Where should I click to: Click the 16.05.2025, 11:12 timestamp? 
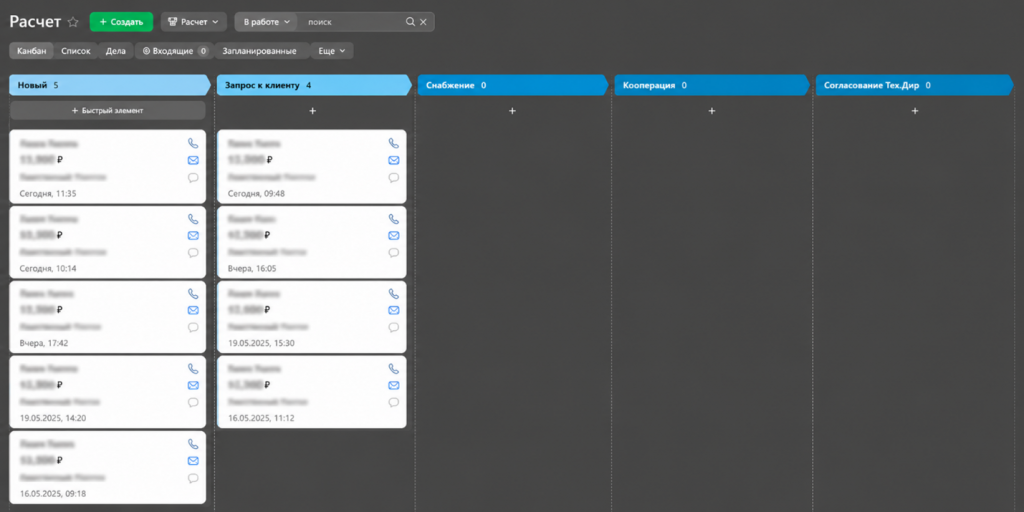tap(261, 418)
